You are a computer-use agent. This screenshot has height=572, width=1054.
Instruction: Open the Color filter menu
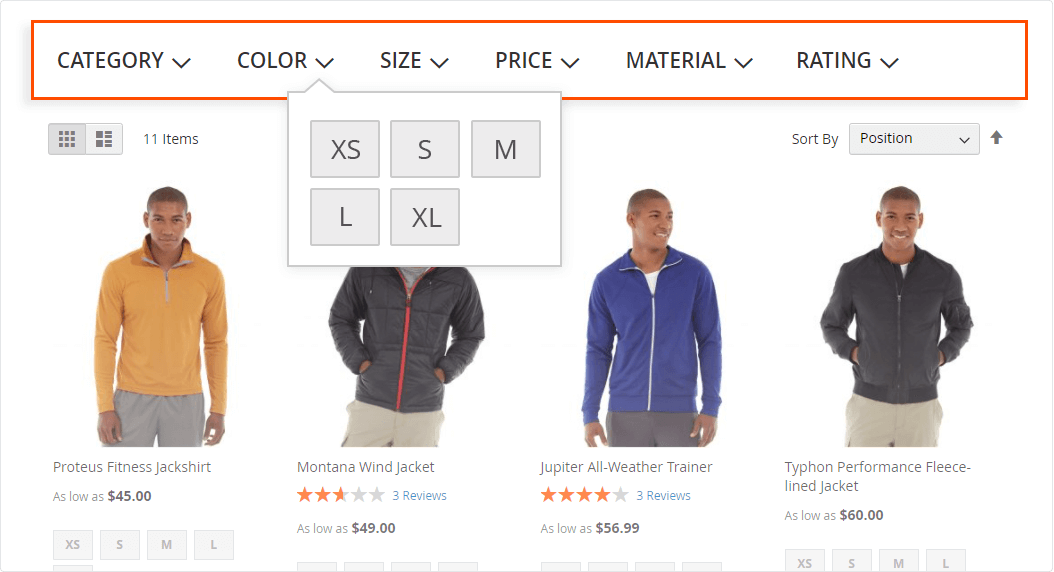point(284,61)
